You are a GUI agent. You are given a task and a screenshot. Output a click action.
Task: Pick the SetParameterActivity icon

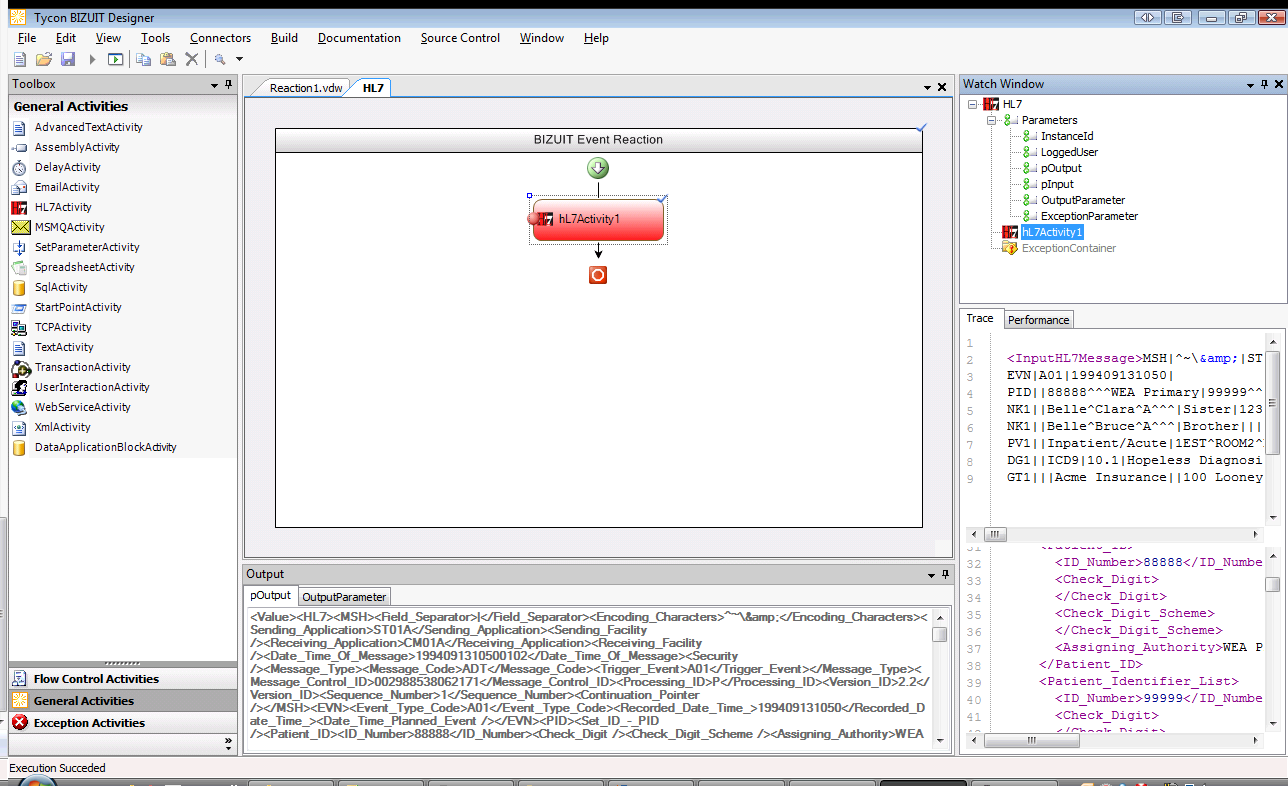point(19,247)
